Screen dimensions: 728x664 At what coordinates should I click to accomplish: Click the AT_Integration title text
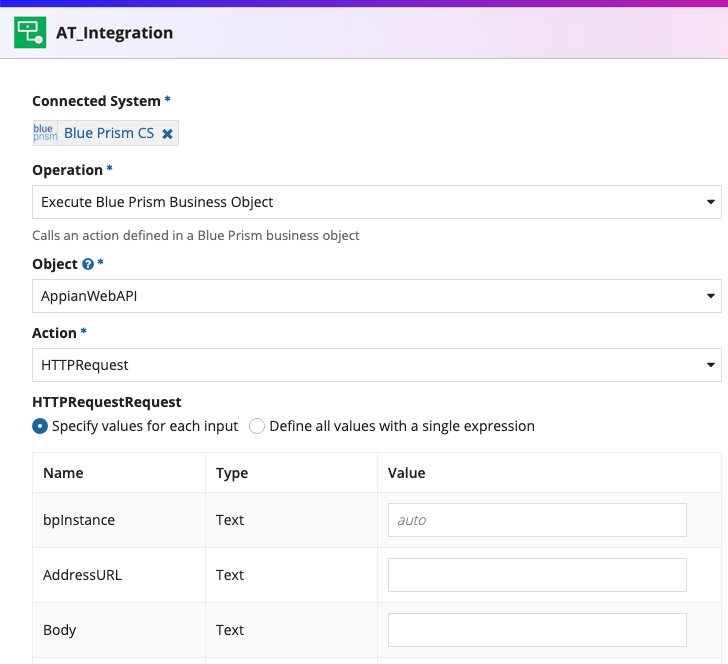[x=114, y=33]
